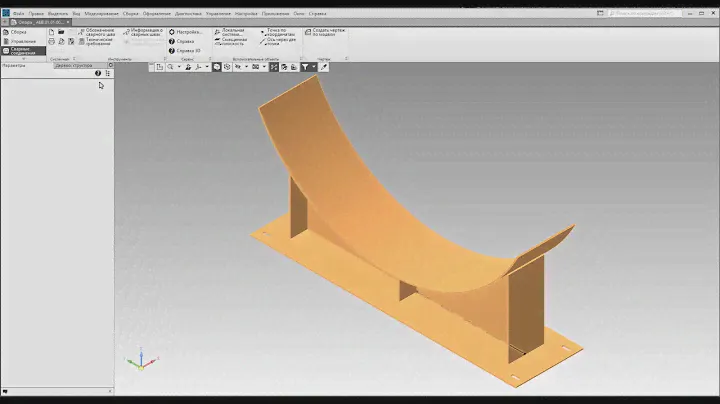This screenshot has height=404, width=720.
Task: Expand the dropdown arrow beside the zoom magnifier
Action: coord(179,67)
